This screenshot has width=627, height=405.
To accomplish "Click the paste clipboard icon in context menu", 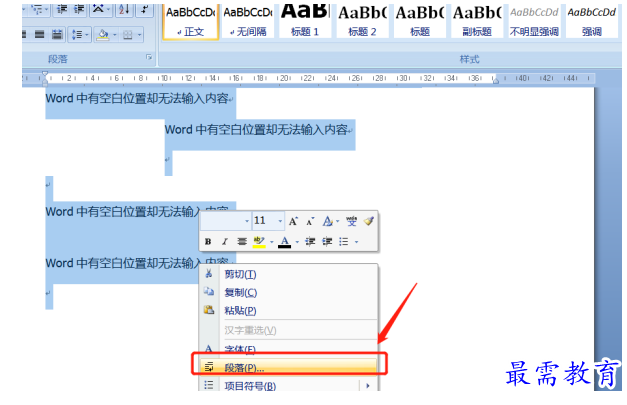I will click(209, 310).
